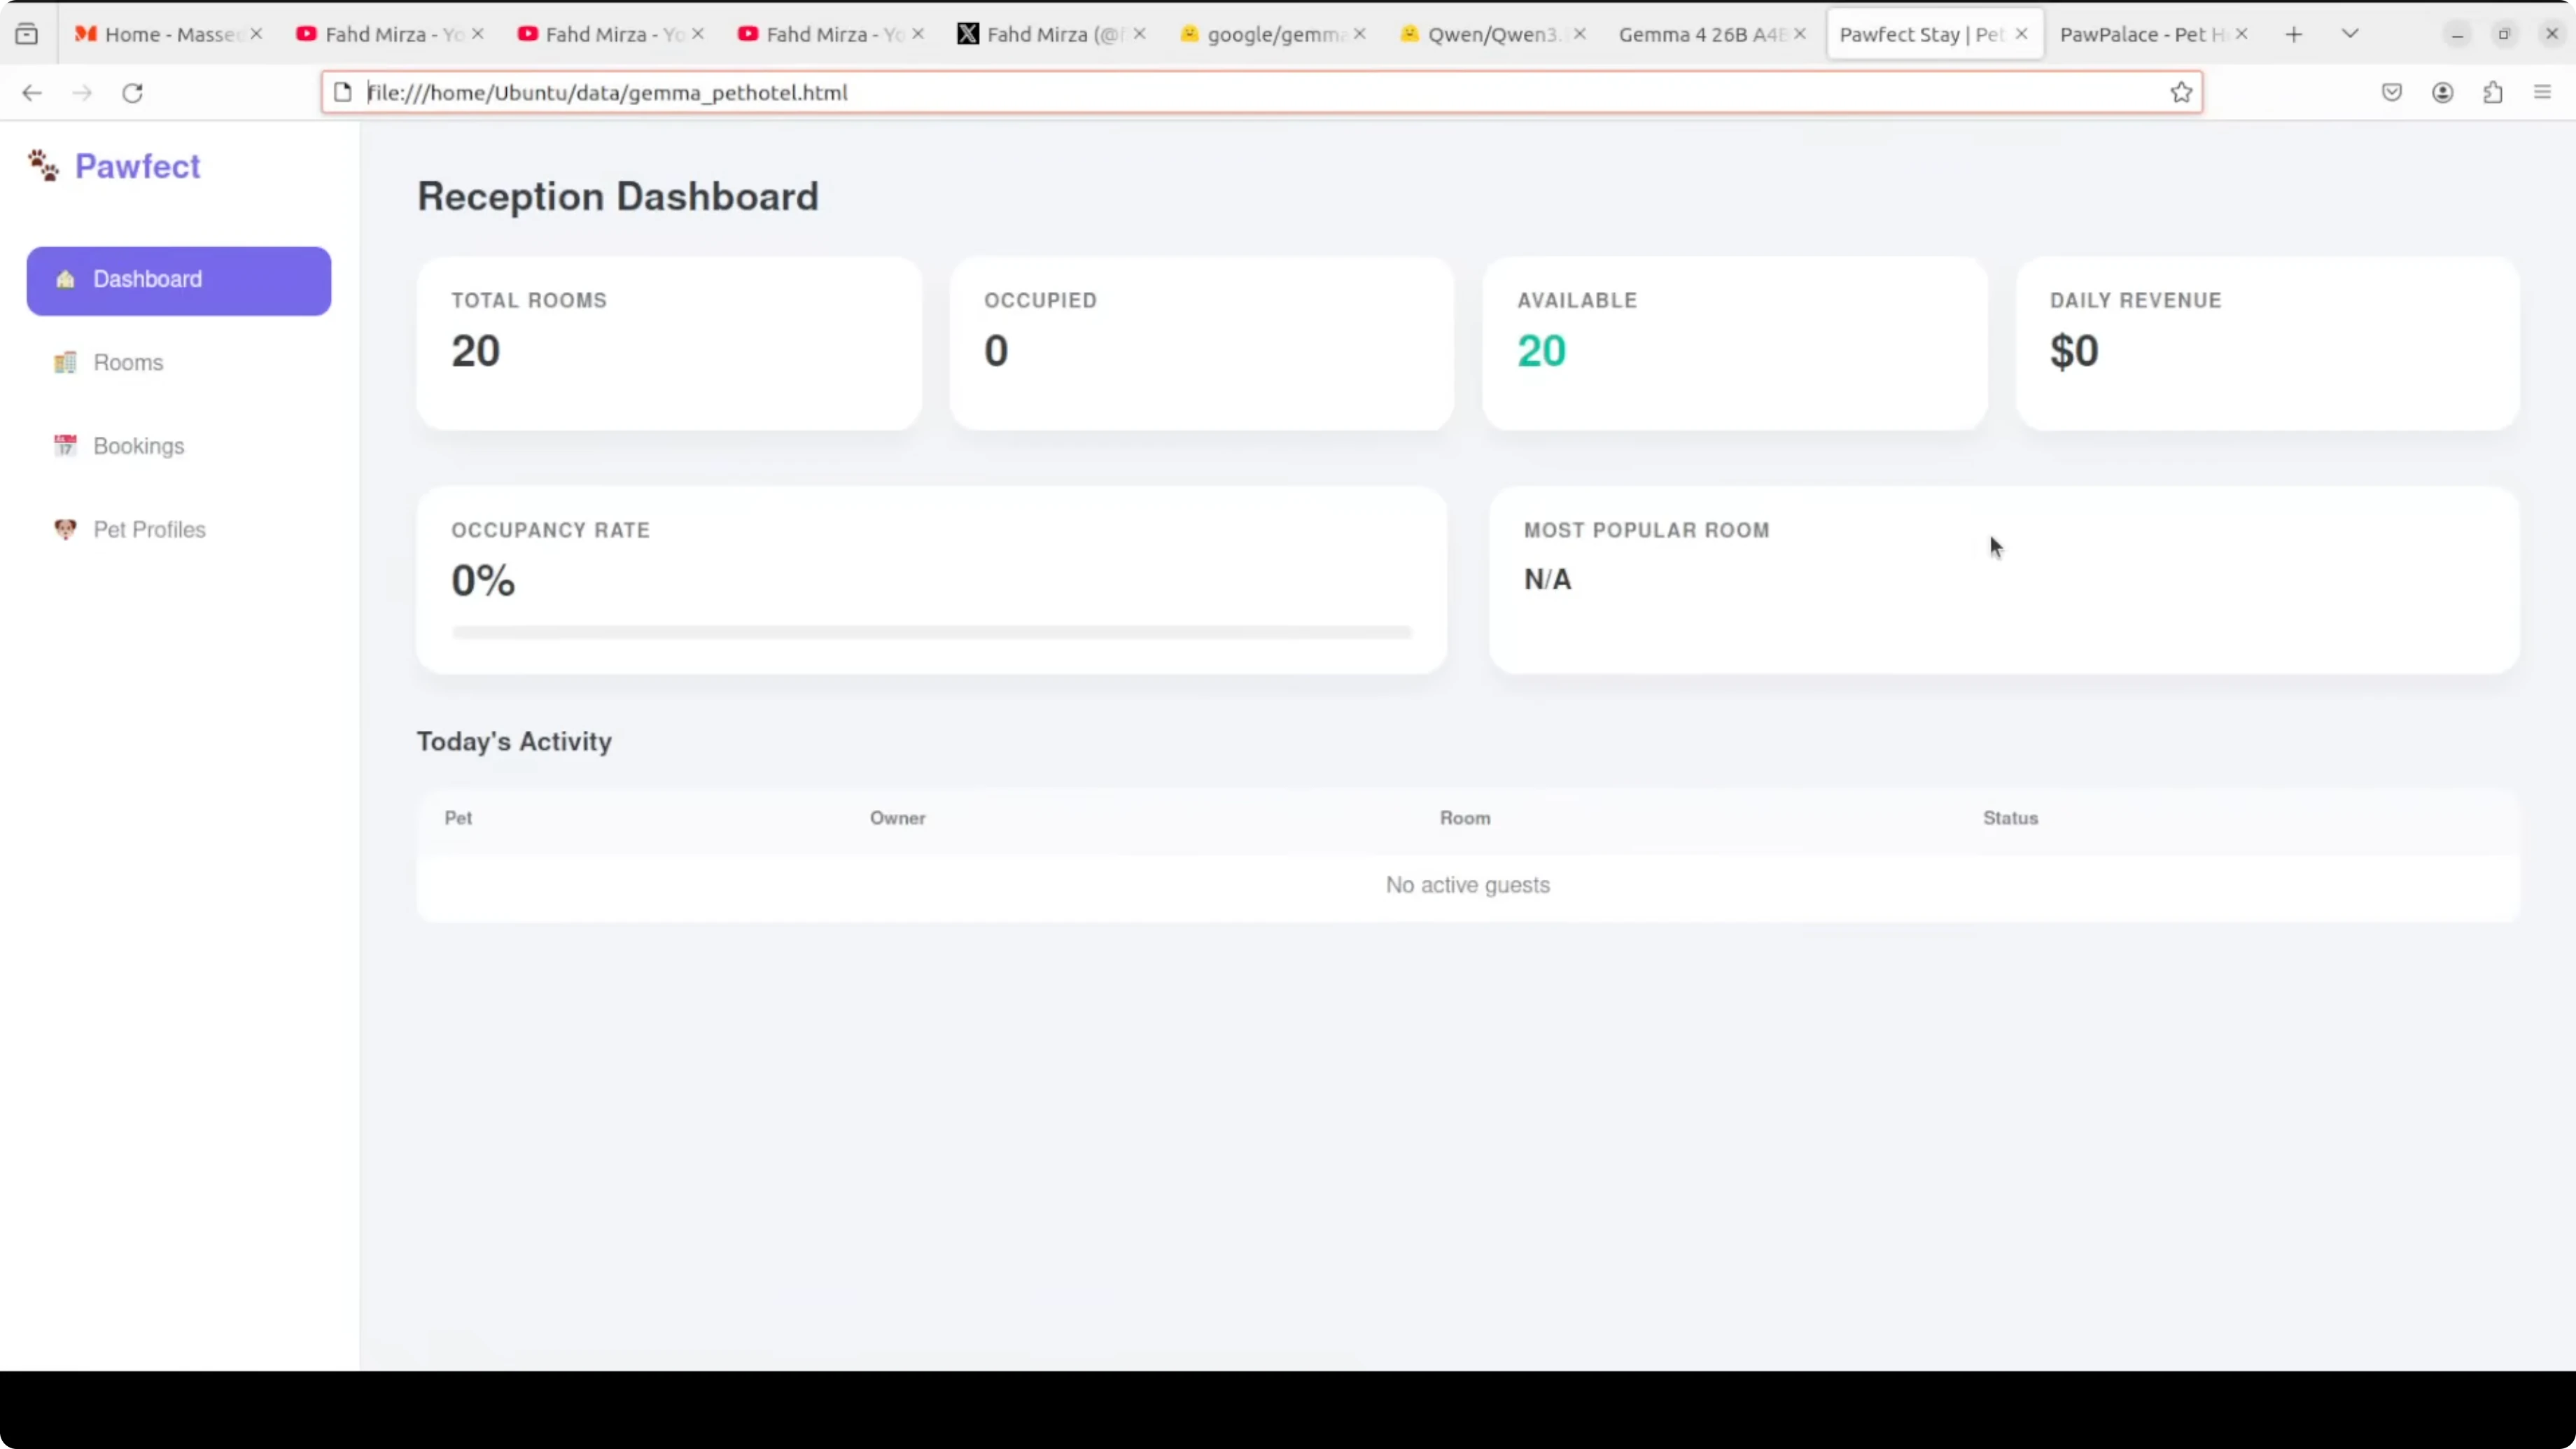The image size is (2576, 1449).
Task: Click the Pawfect paw logo icon
Action: coord(42,165)
